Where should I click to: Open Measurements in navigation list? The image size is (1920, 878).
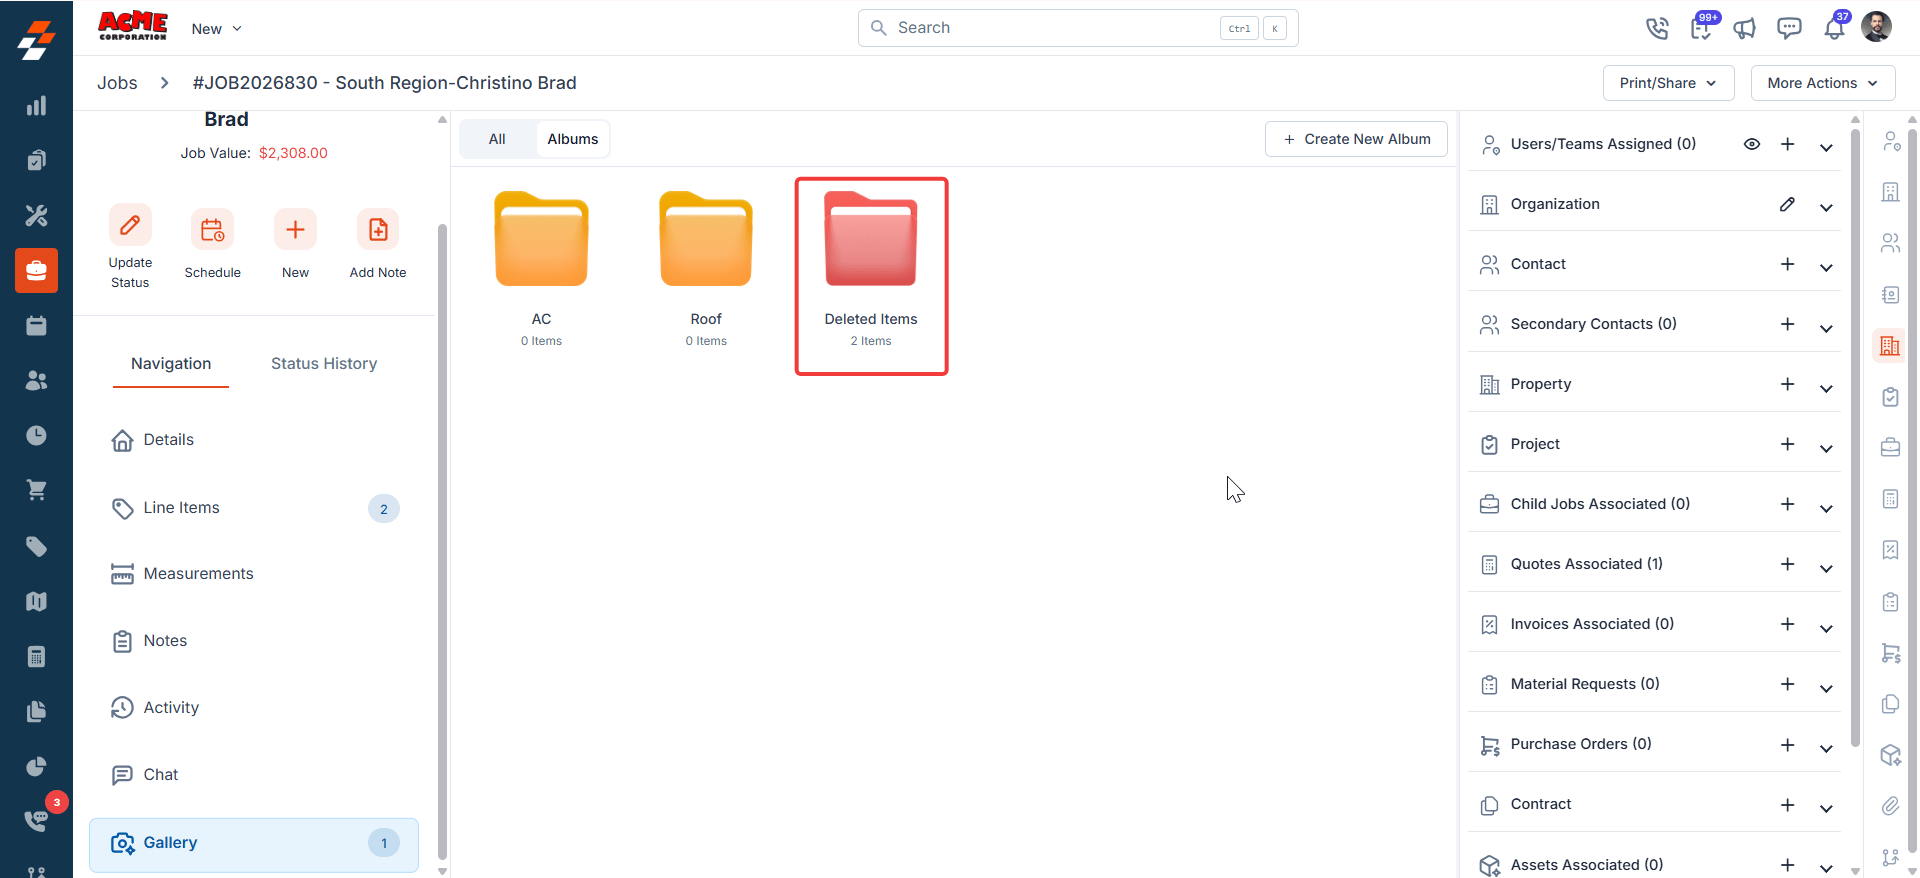point(254,574)
